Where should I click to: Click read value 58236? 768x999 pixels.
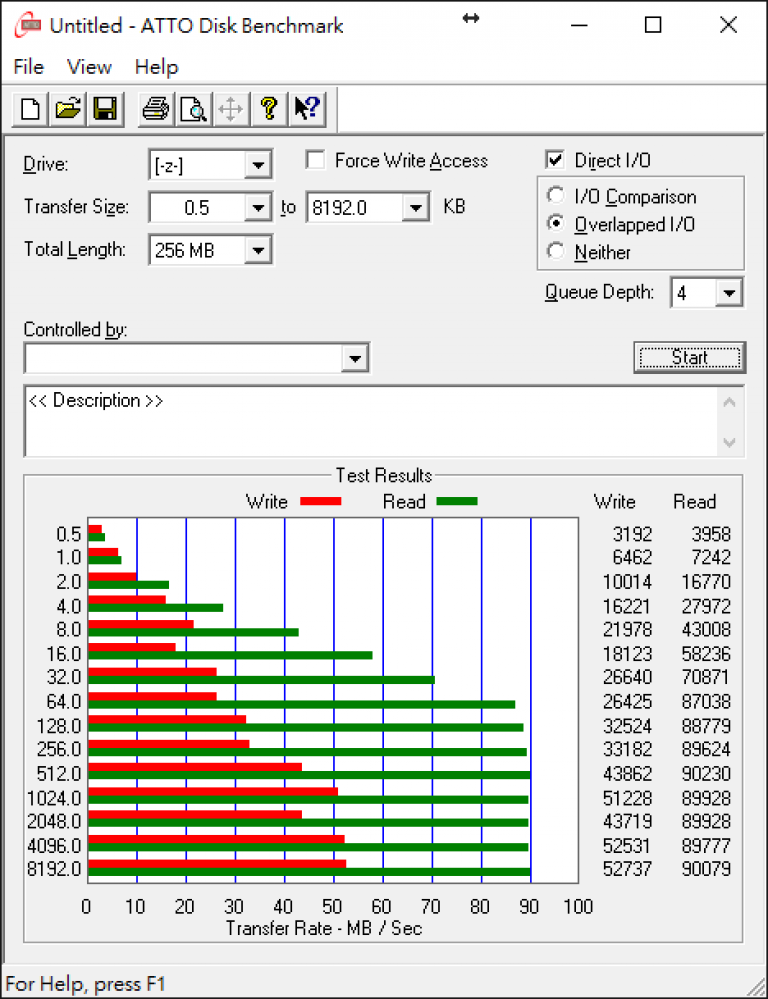[x=706, y=654]
